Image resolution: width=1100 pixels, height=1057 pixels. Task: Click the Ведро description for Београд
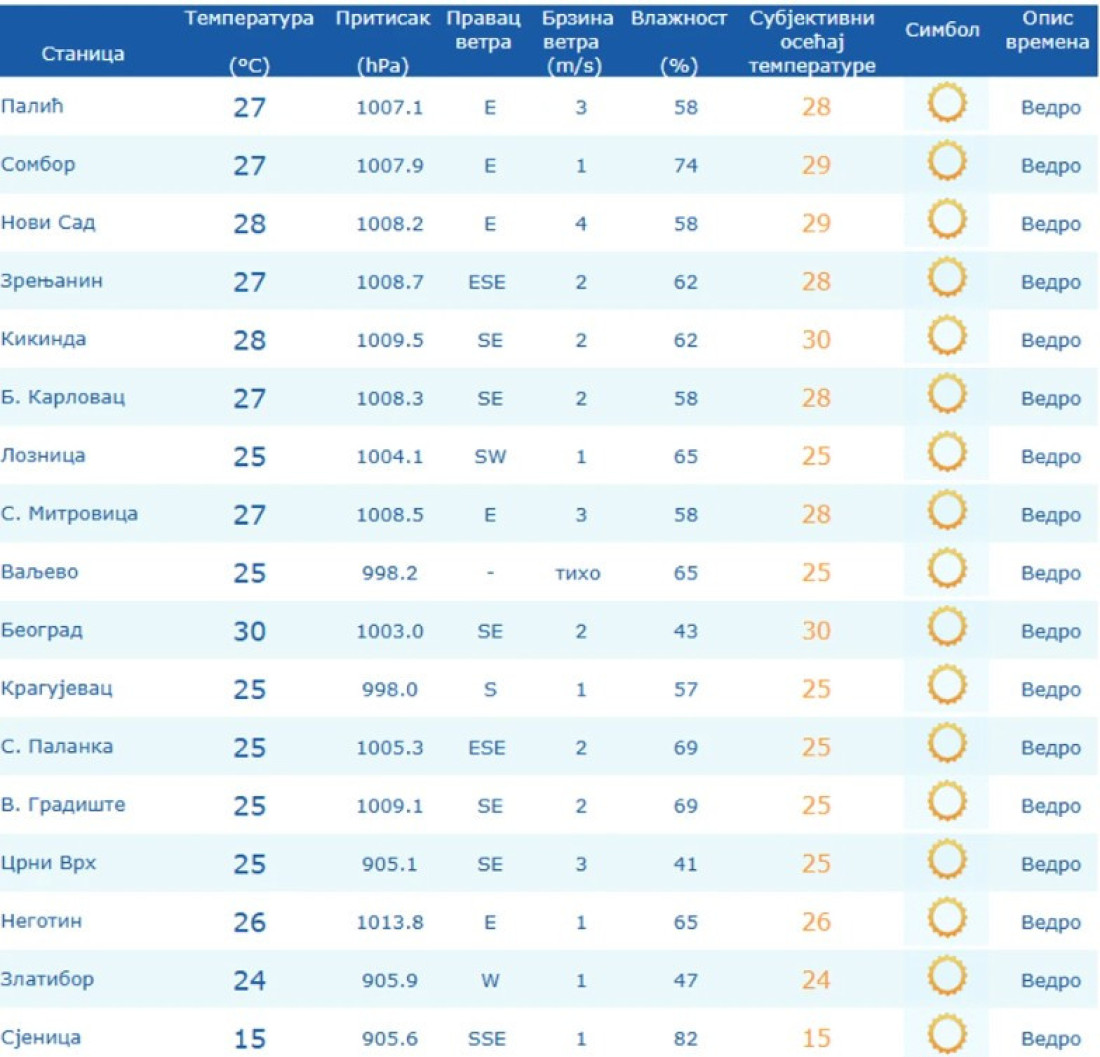point(1050,632)
